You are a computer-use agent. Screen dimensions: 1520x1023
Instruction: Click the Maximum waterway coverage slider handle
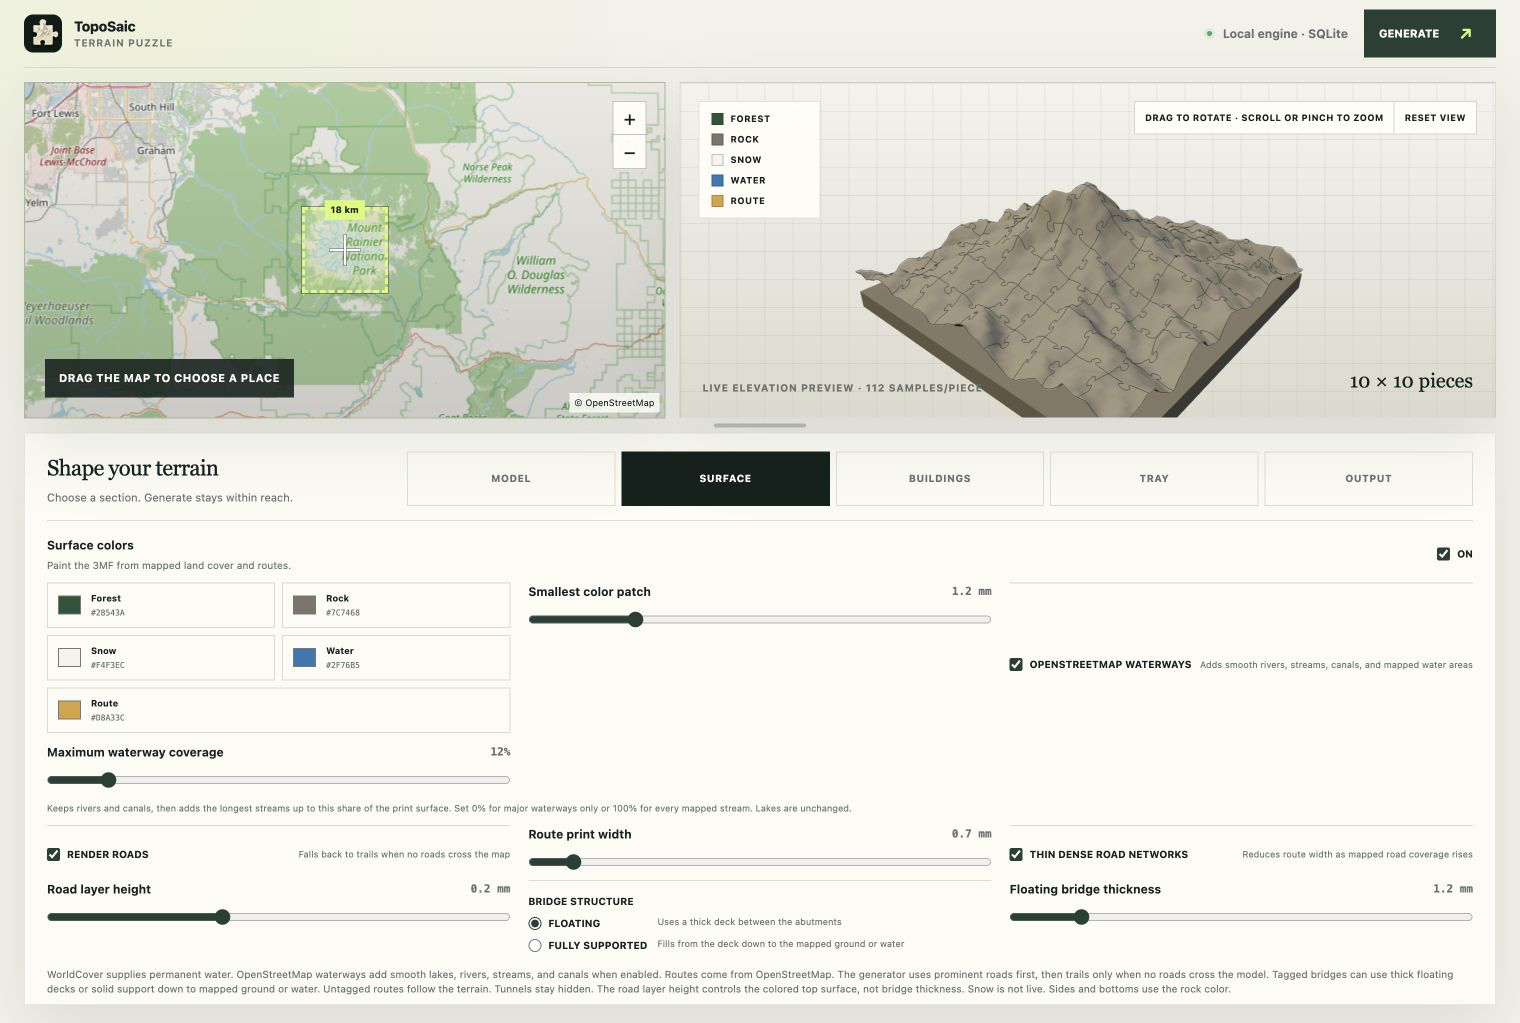point(108,780)
